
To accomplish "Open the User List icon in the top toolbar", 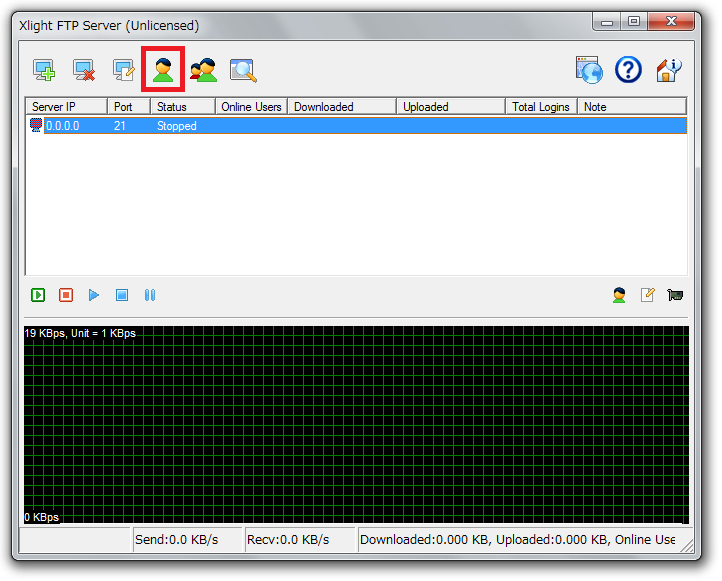I will click(x=163, y=70).
